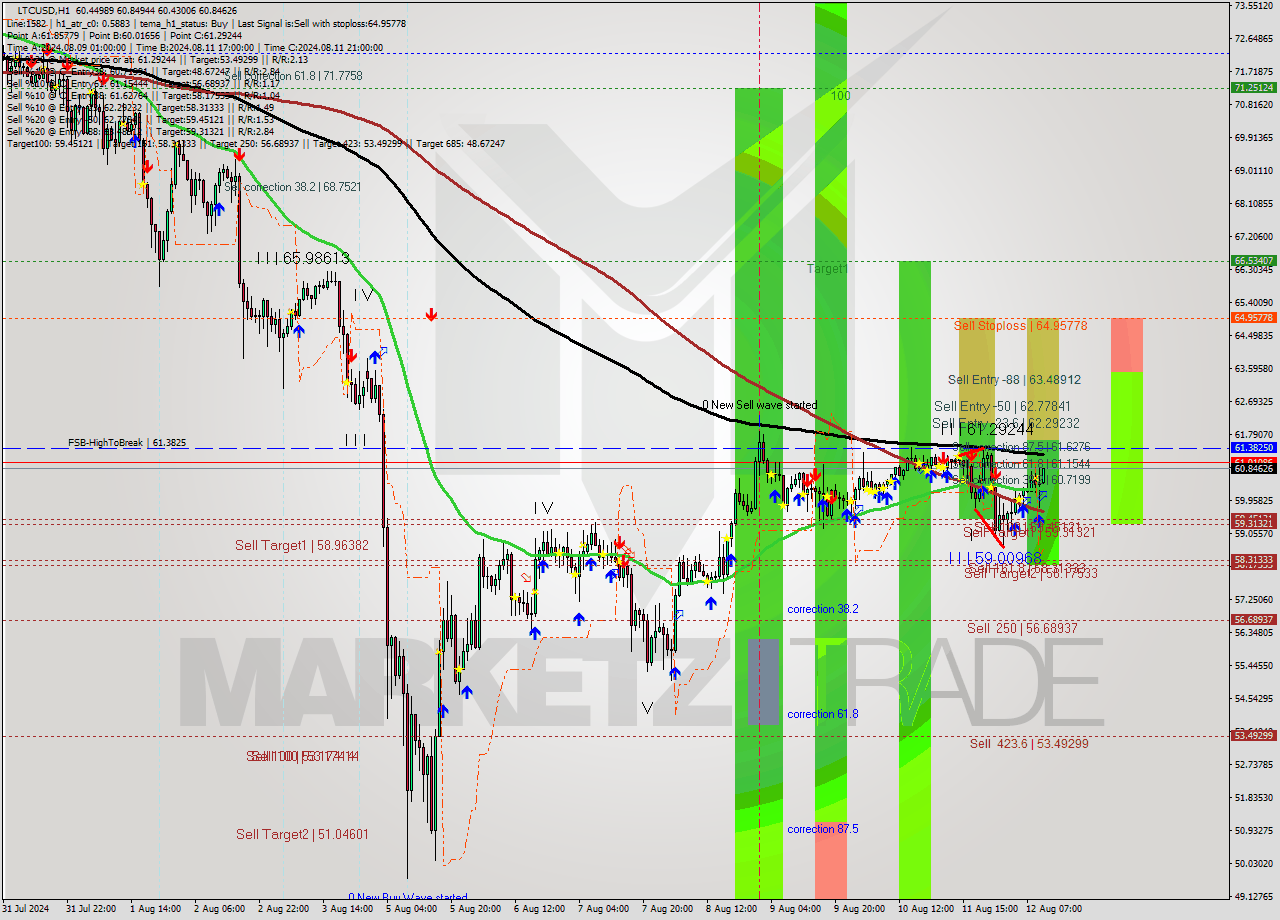1280x920 pixels.
Task: Click the 'I I I 65.98613' wave label
Action: (302, 258)
